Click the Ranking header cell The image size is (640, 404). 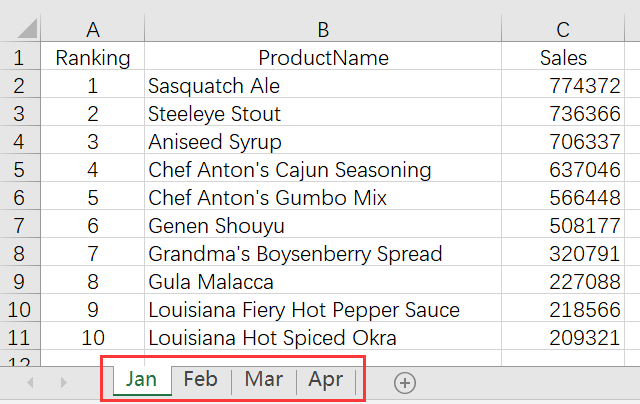pos(93,58)
